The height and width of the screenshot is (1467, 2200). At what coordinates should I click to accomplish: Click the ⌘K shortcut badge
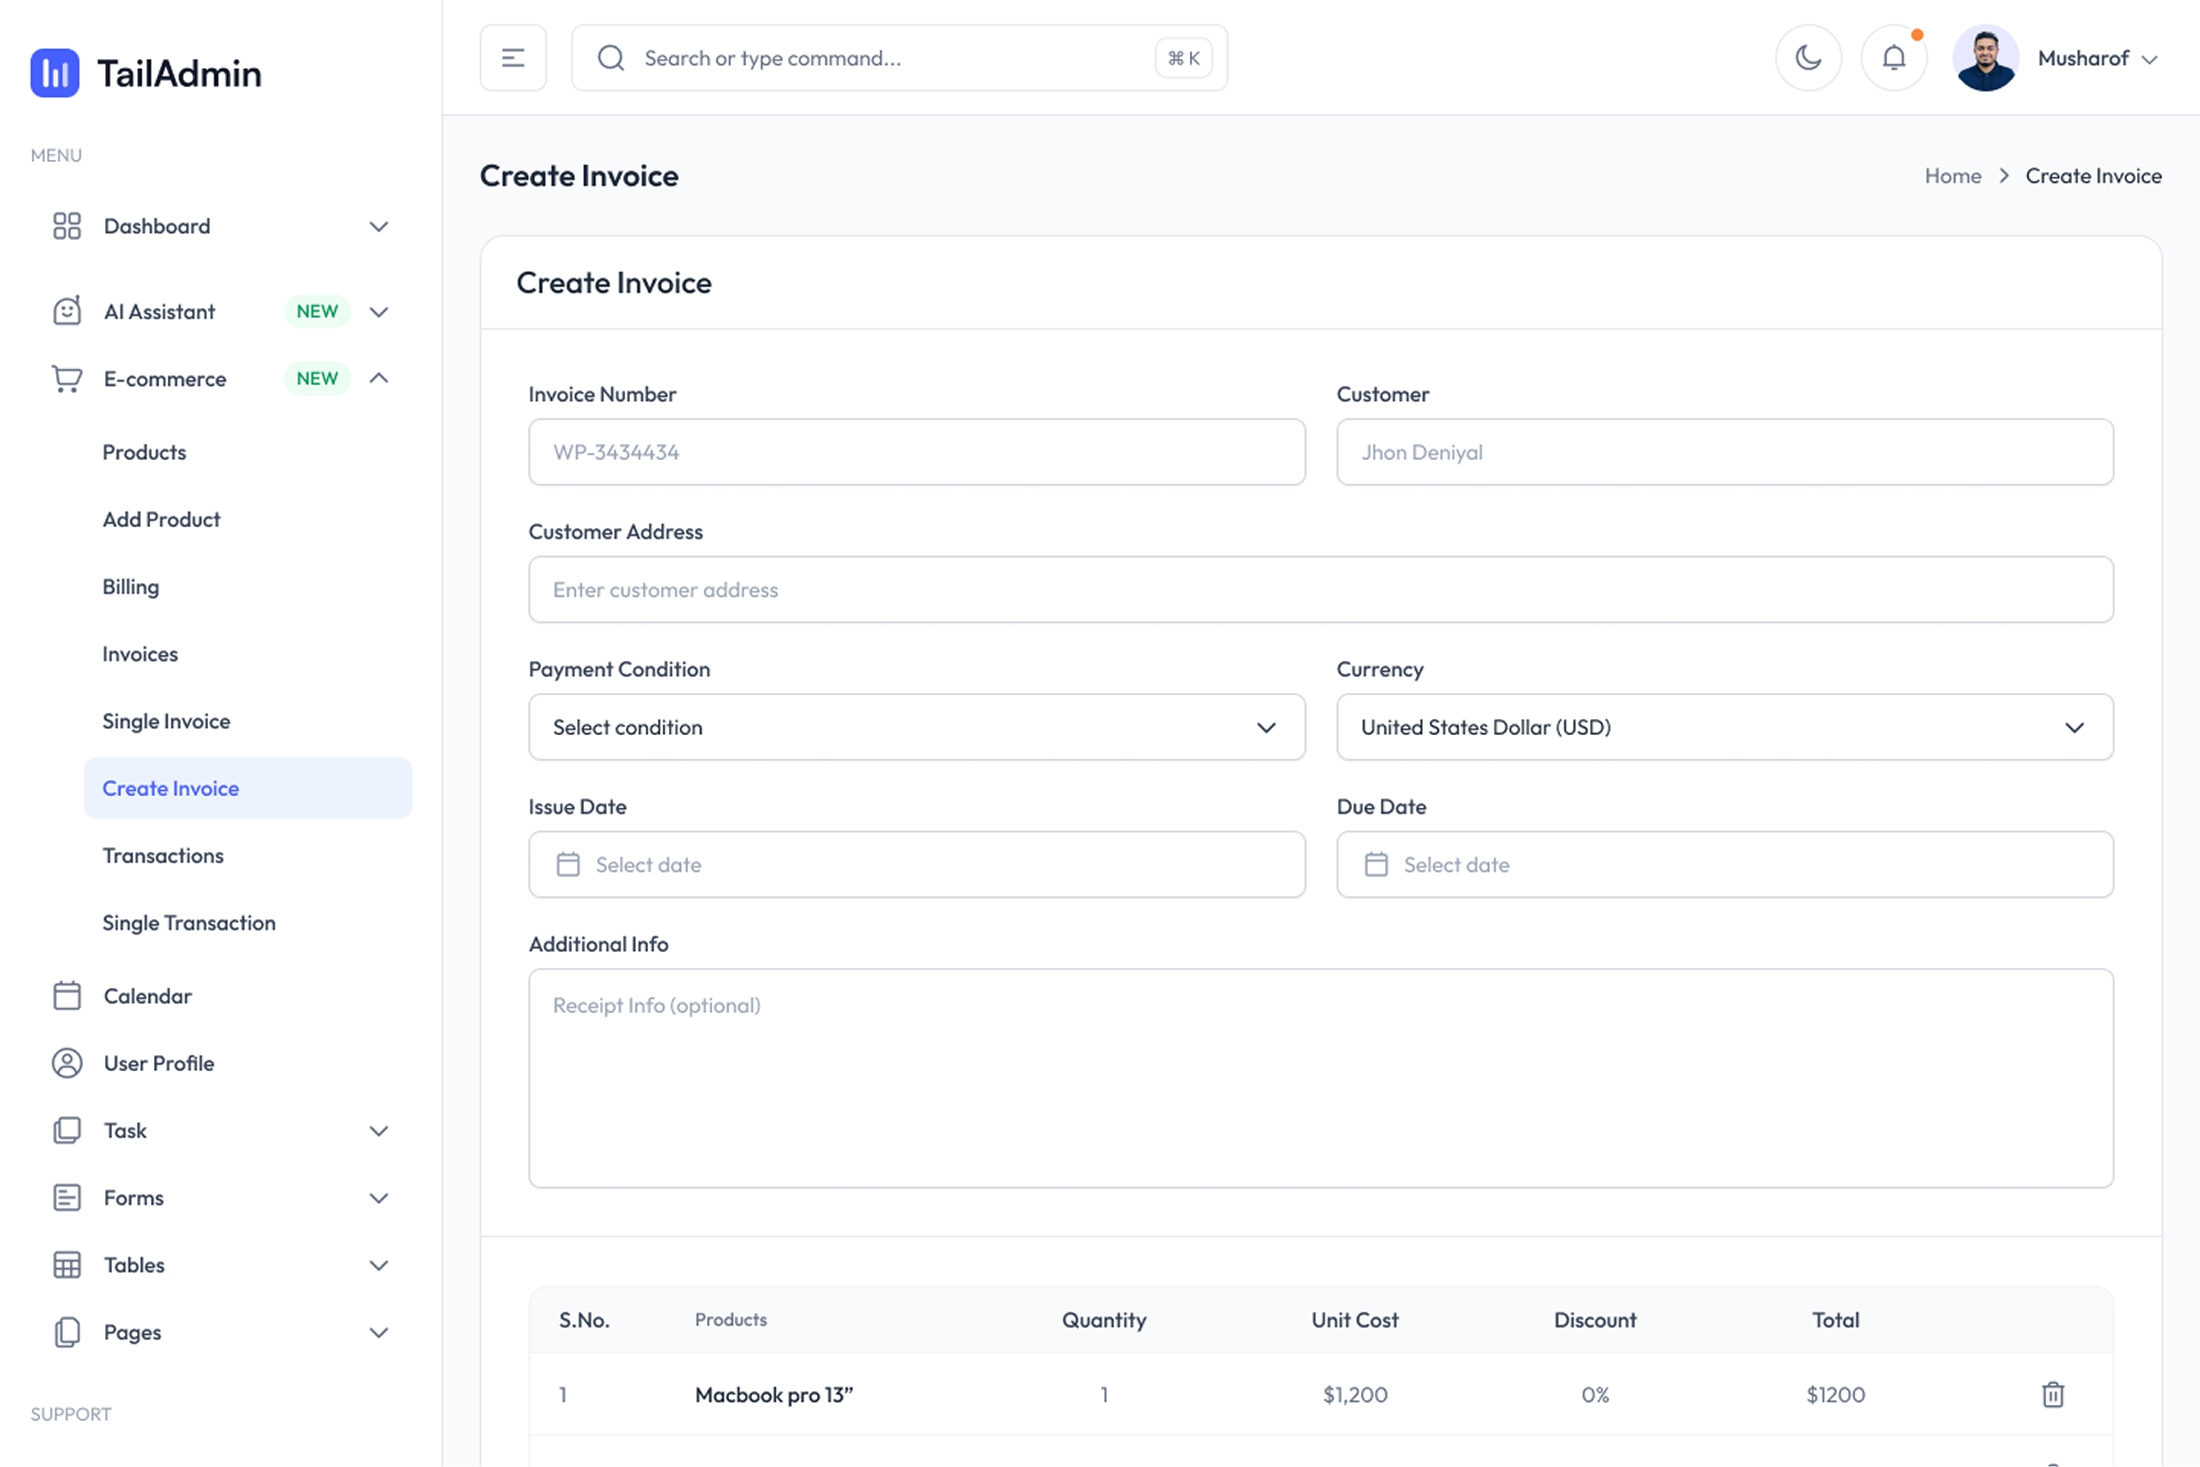(1184, 58)
